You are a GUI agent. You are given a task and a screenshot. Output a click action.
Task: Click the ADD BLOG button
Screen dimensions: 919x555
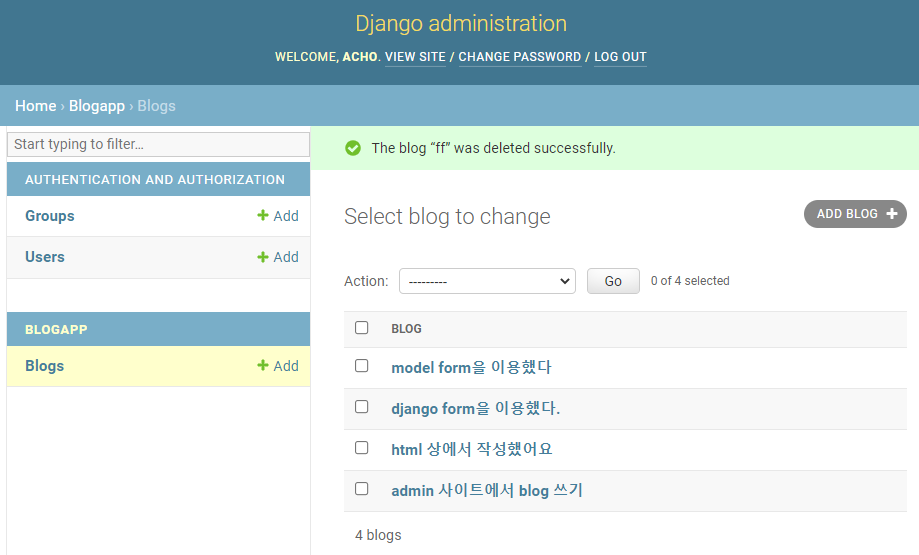click(855, 214)
